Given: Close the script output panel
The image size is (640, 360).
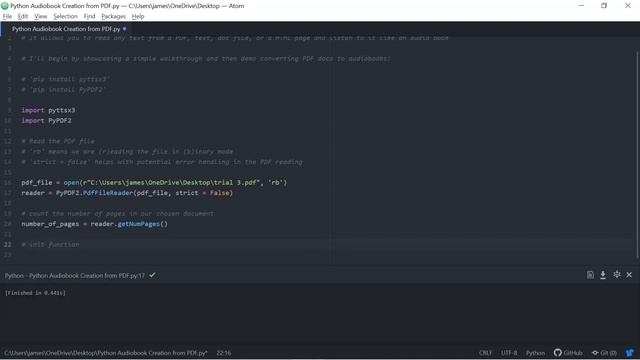Looking at the screenshot, I should coord(629,275).
